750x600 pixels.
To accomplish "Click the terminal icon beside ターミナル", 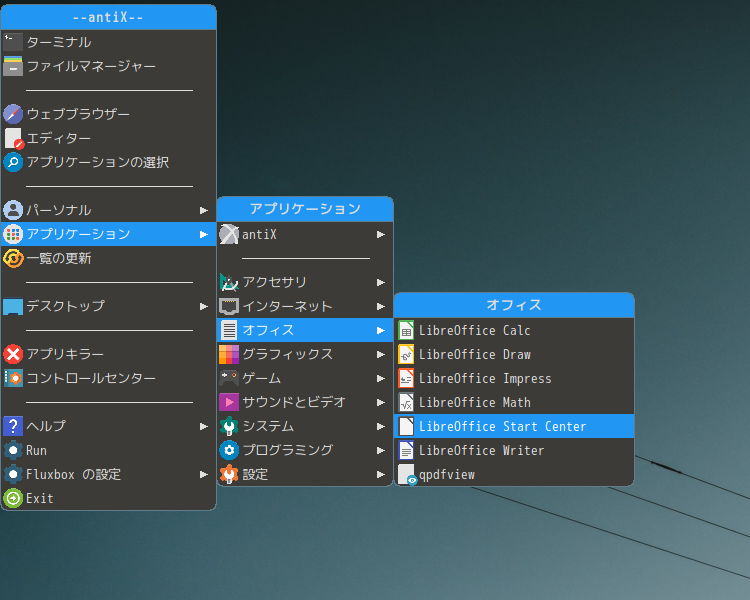I will pos(13,42).
